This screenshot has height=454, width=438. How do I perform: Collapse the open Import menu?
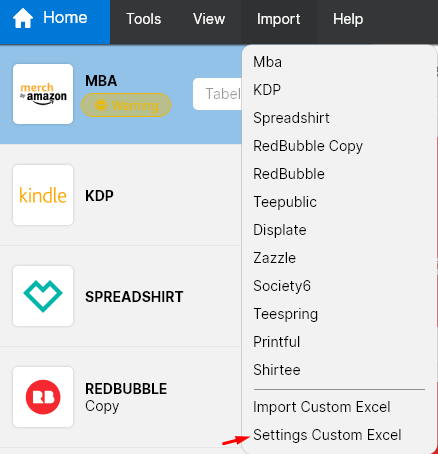click(279, 19)
